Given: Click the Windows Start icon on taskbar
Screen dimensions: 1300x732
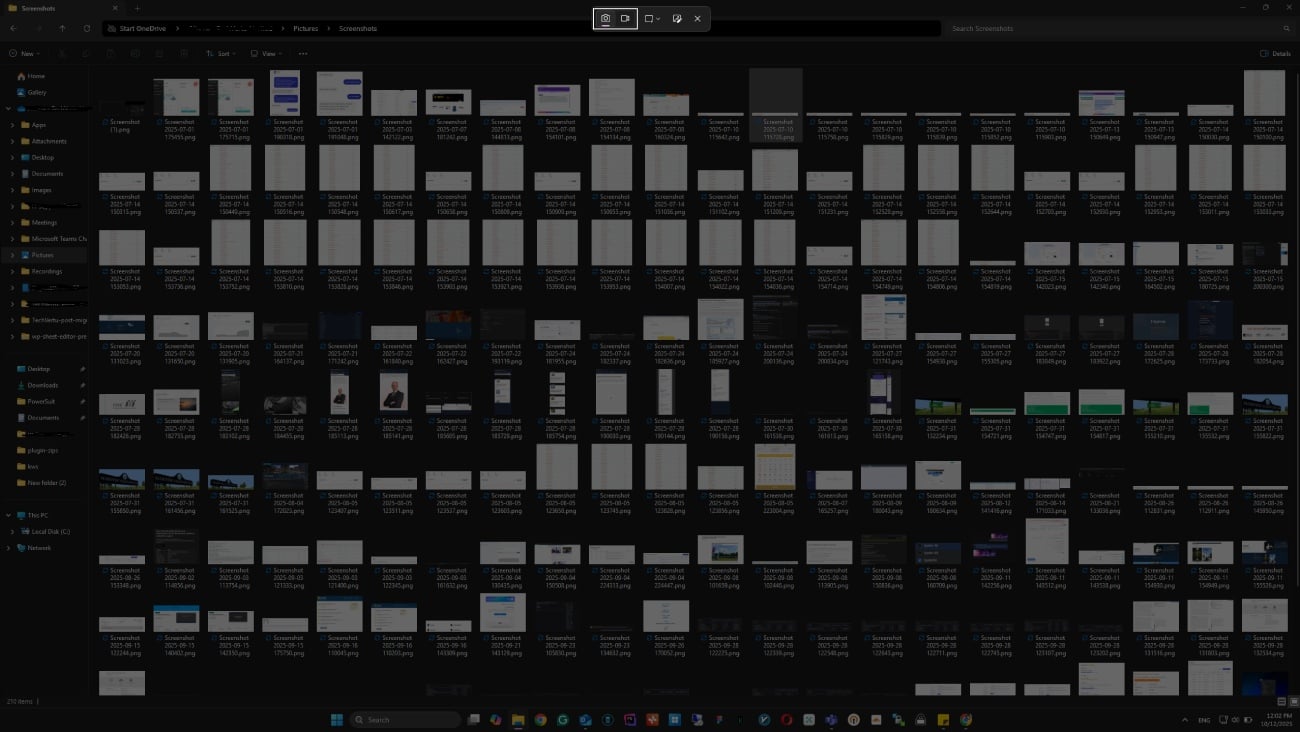Looking at the screenshot, I should pos(336,719).
